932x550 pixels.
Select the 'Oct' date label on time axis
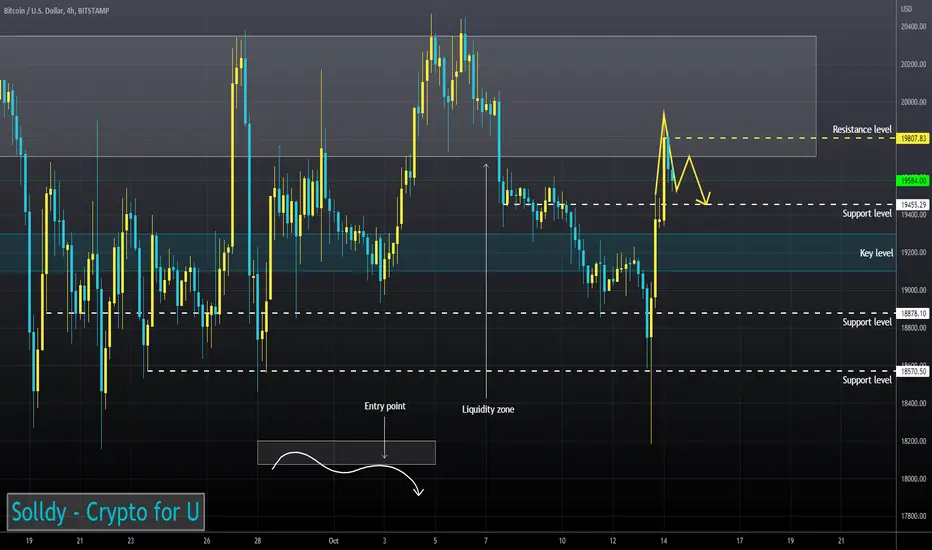pyautogui.click(x=333, y=541)
